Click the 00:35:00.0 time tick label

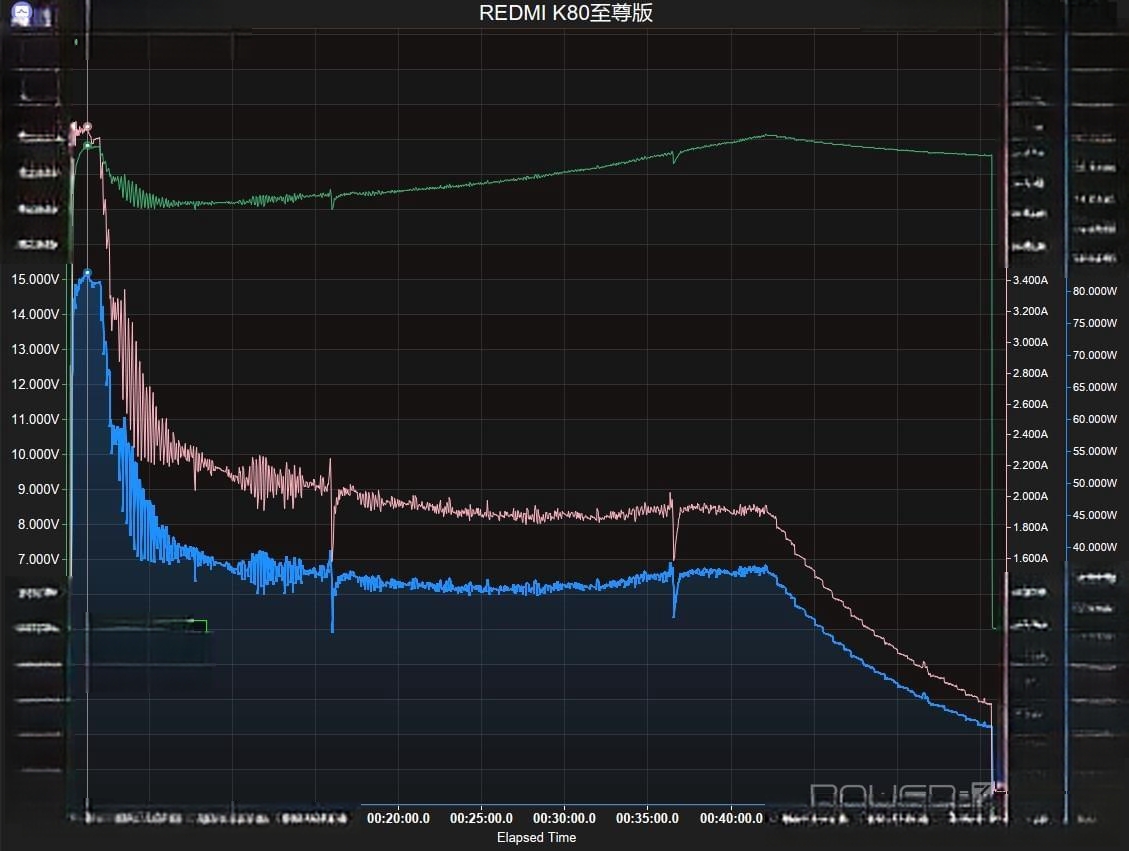click(x=647, y=819)
